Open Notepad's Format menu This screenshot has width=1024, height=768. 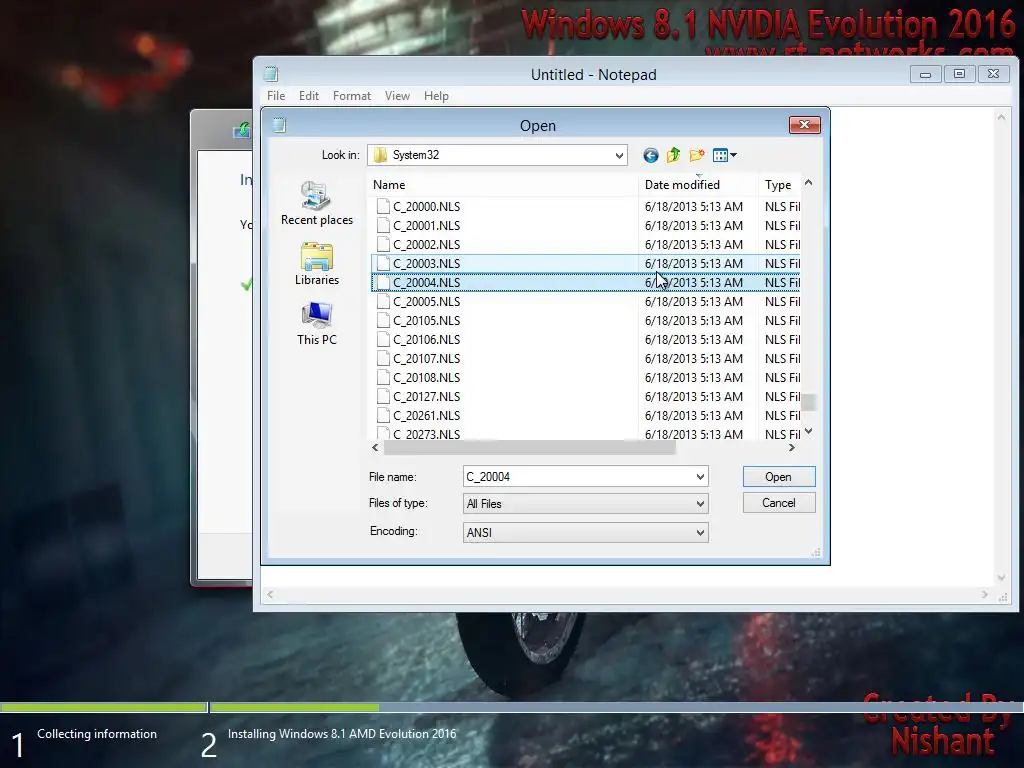pyautogui.click(x=352, y=96)
